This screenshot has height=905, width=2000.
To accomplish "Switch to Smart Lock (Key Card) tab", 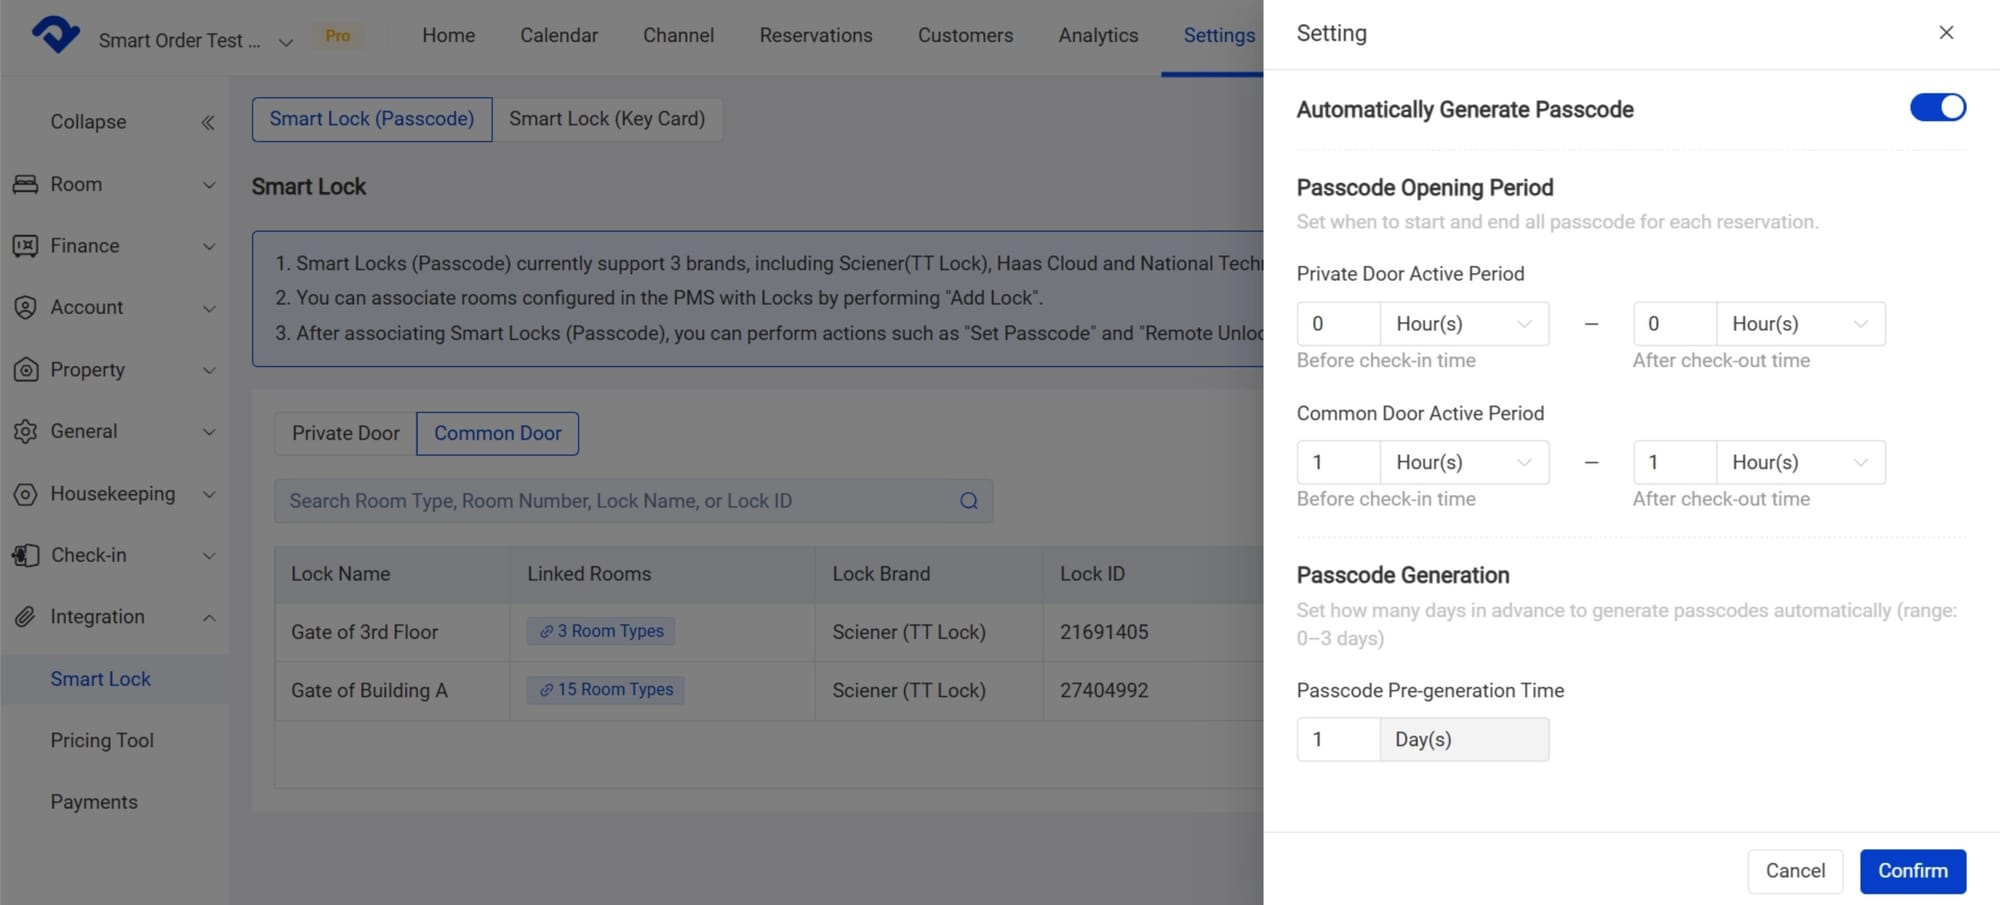I will 607,119.
